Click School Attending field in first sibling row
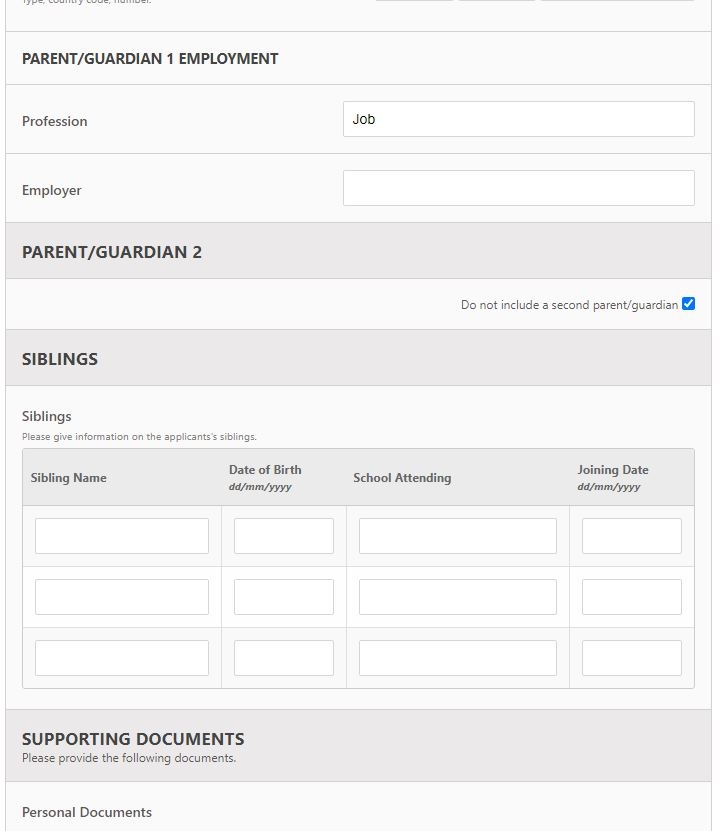This screenshot has height=831, width=719. 457,536
